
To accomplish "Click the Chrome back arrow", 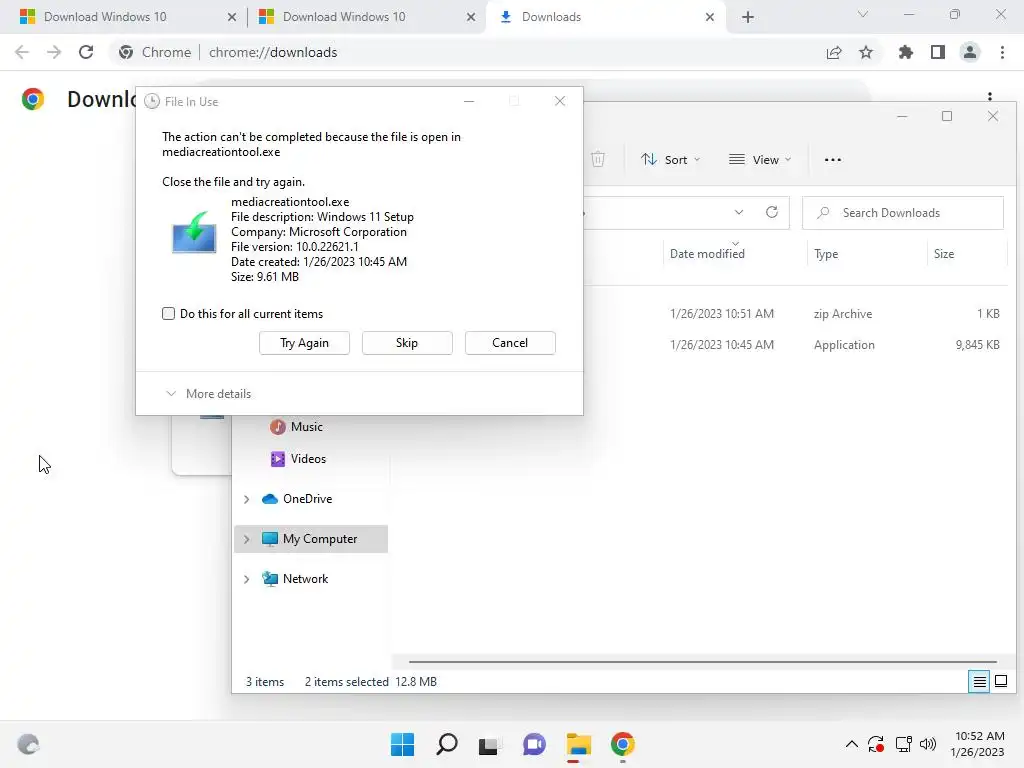I will (x=22, y=52).
